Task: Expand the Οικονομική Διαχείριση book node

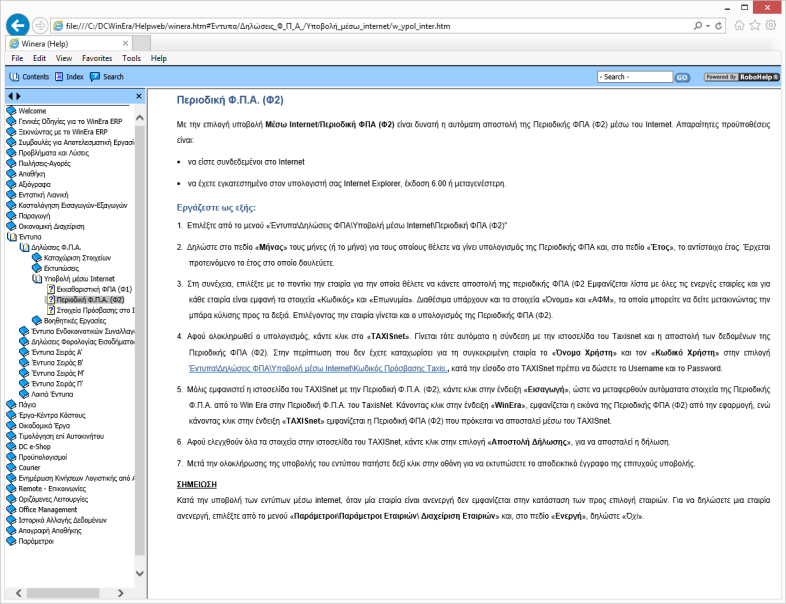Action: (x=11, y=227)
